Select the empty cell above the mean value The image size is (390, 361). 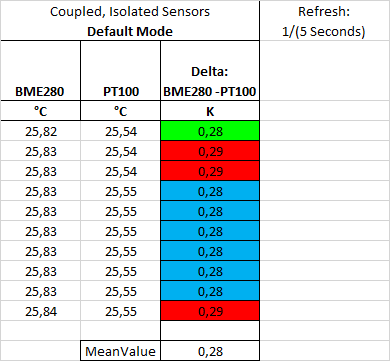click(x=210, y=331)
